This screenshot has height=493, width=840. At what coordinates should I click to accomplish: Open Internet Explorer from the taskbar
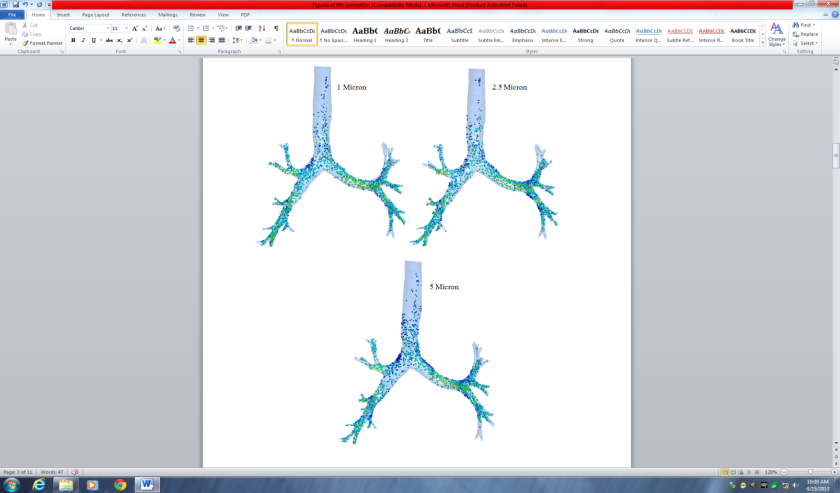point(39,484)
